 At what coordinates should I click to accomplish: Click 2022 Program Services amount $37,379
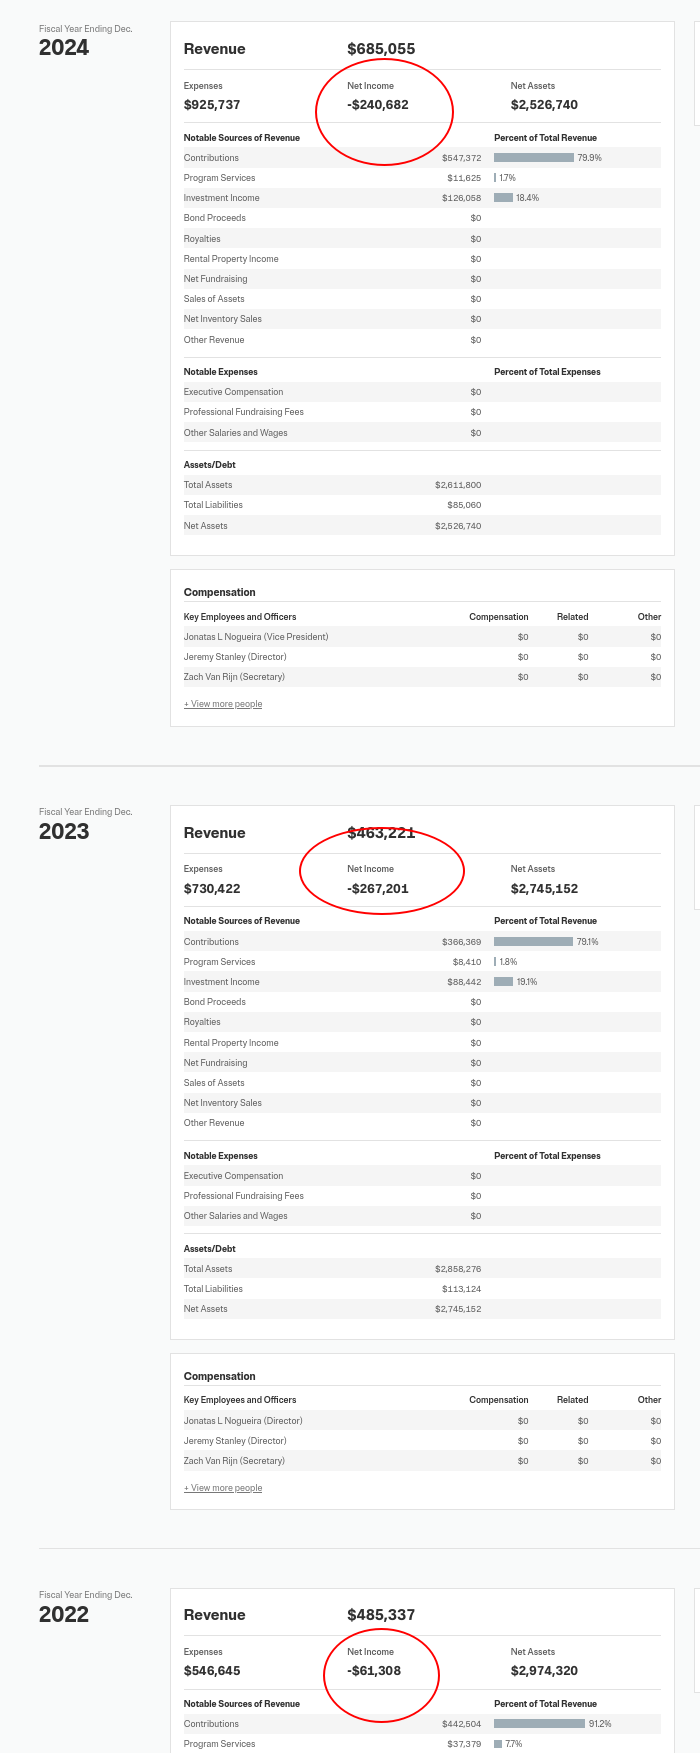(464, 1744)
